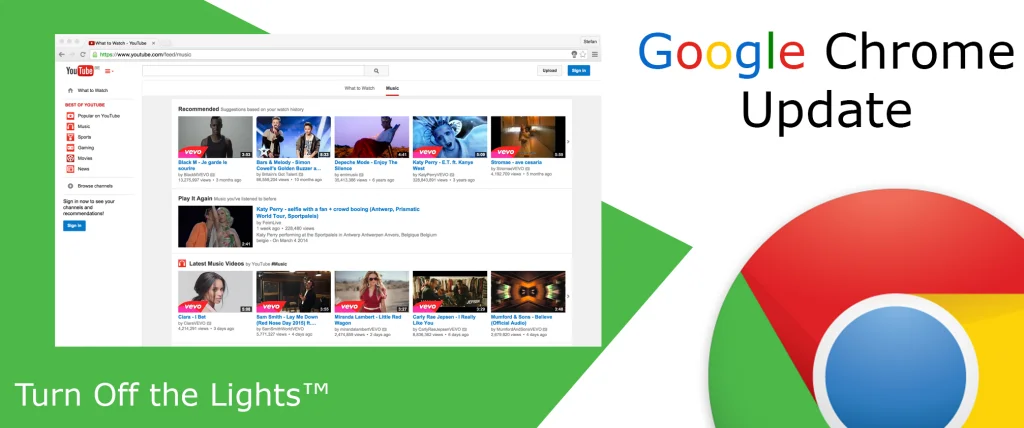Open Browse channels link
The height and width of the screenshot is (428, 1024).
coord(95,186)
